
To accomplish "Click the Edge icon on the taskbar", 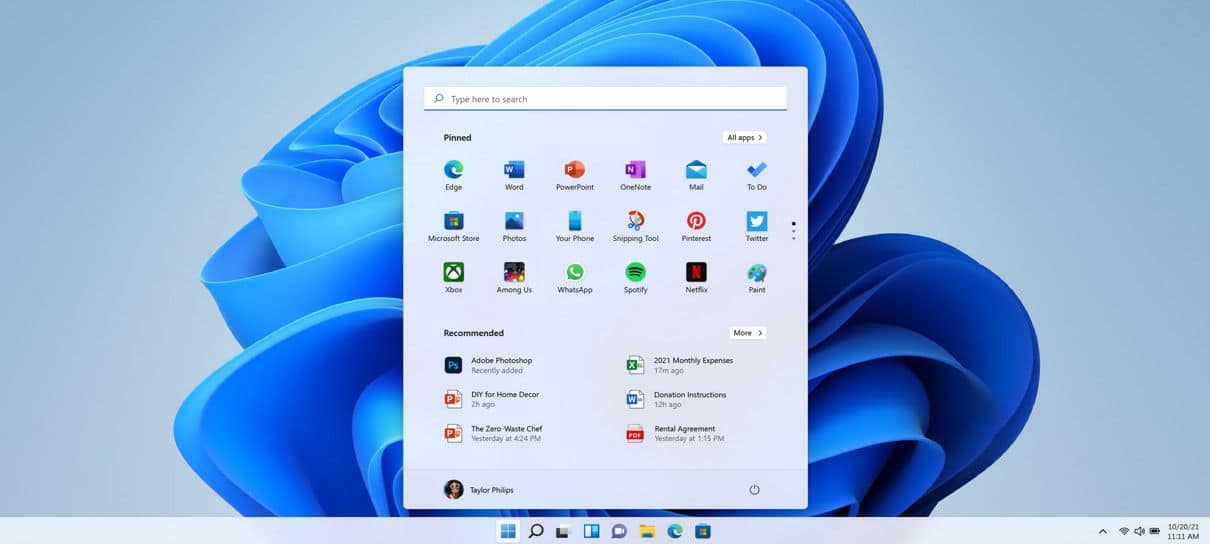I will pyautogui.click(x=675, y=531).
